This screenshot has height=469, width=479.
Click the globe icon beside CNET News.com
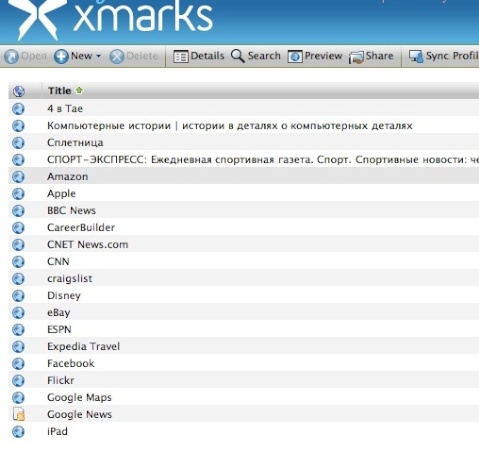18,245
